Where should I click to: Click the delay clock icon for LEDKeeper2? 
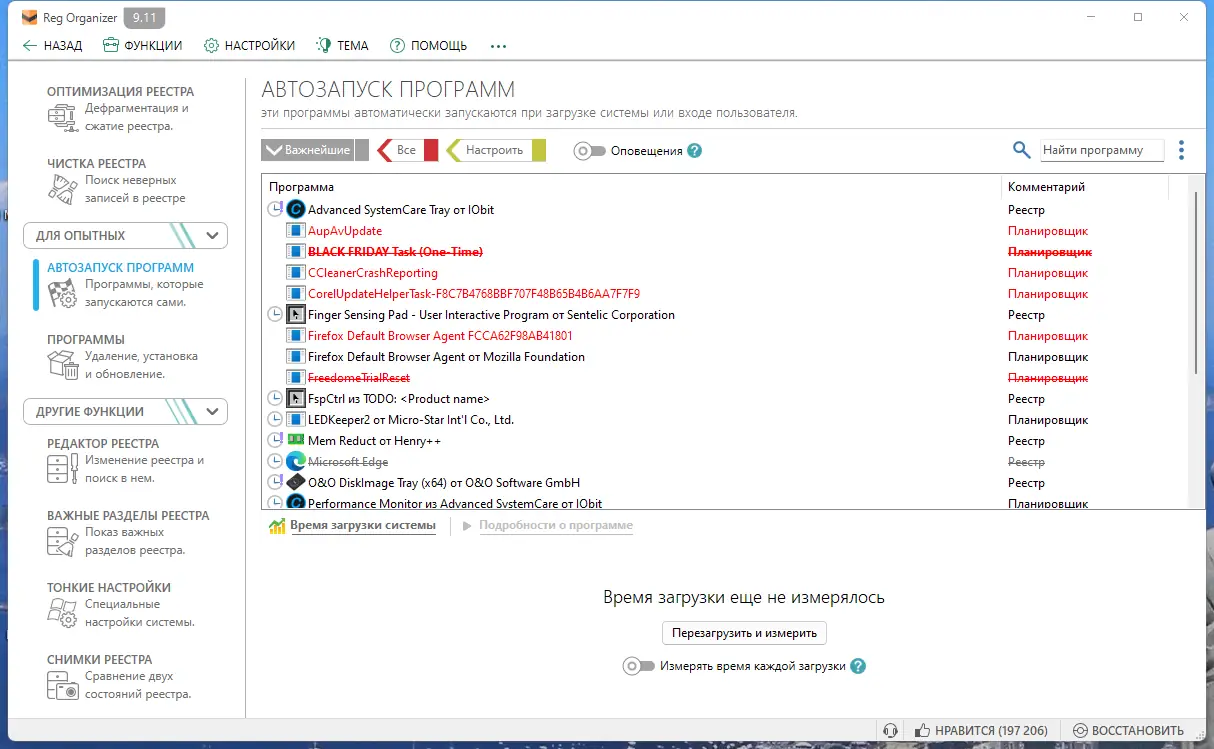(276, 420)
